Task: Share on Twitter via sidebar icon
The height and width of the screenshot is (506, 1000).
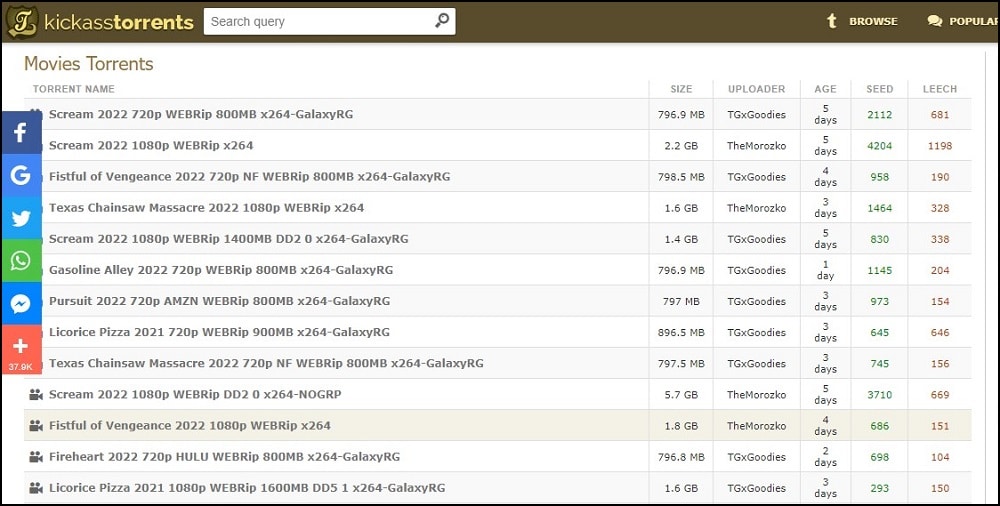Action: point(21,218)
